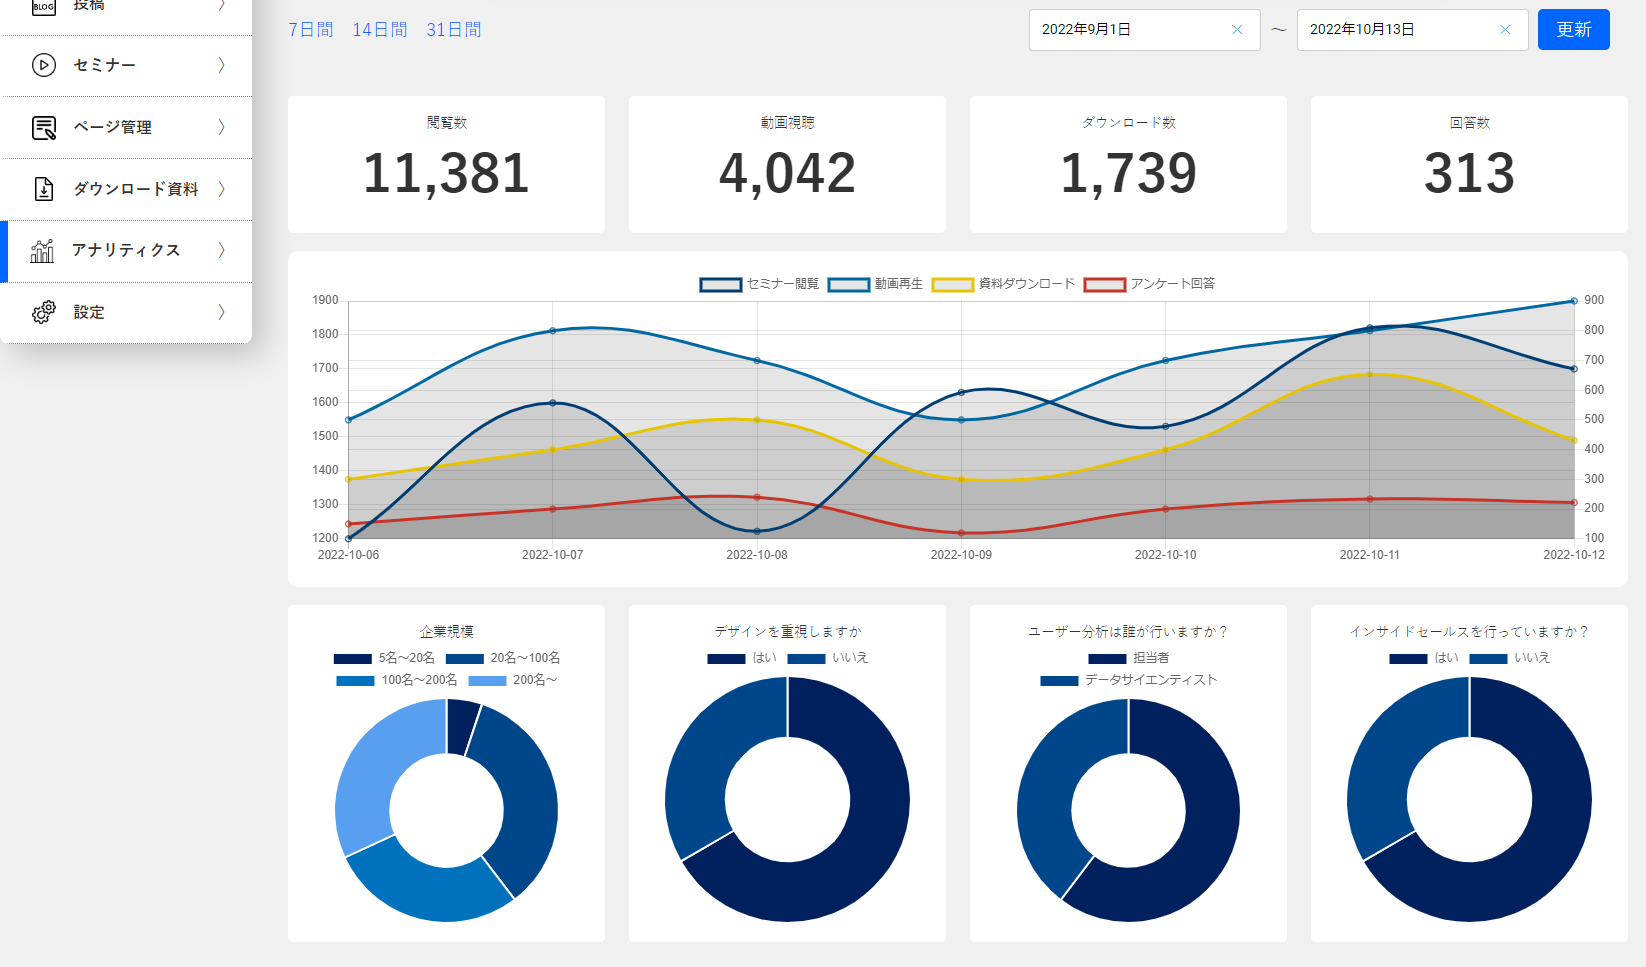The image size is (1646, 967).
Task: Open アナリティクス menu item
Action: tap(126, 251)
